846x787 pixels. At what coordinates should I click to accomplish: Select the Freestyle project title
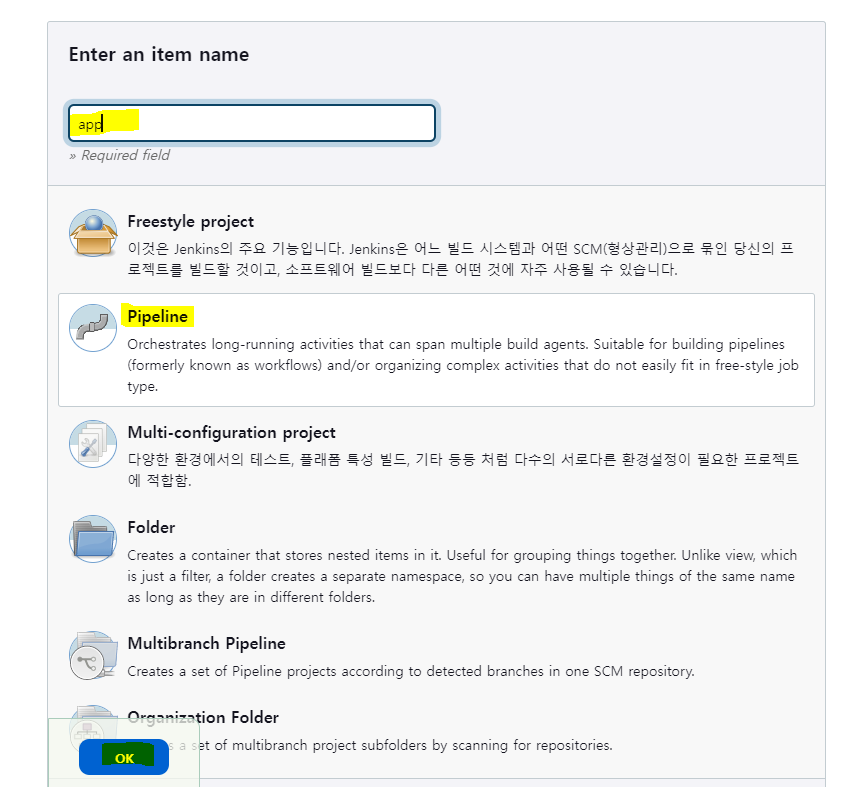click(x=190, y=222)
